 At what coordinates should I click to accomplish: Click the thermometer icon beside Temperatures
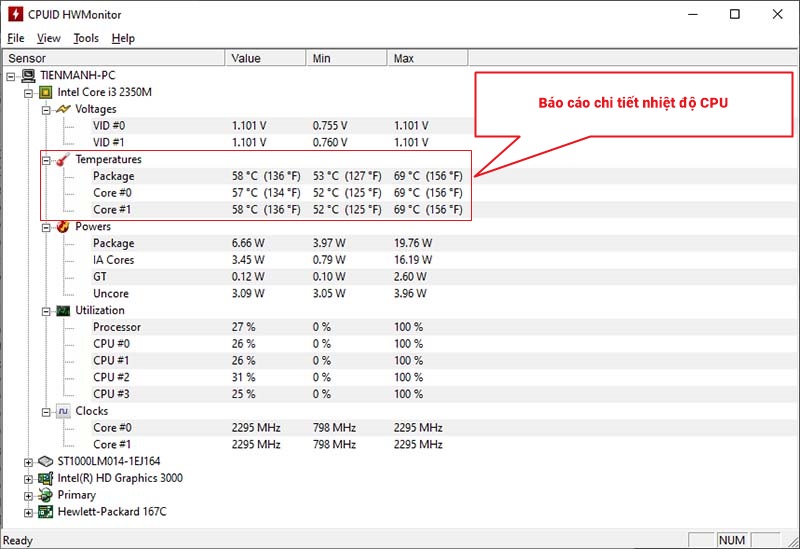[x=63, y=160]
